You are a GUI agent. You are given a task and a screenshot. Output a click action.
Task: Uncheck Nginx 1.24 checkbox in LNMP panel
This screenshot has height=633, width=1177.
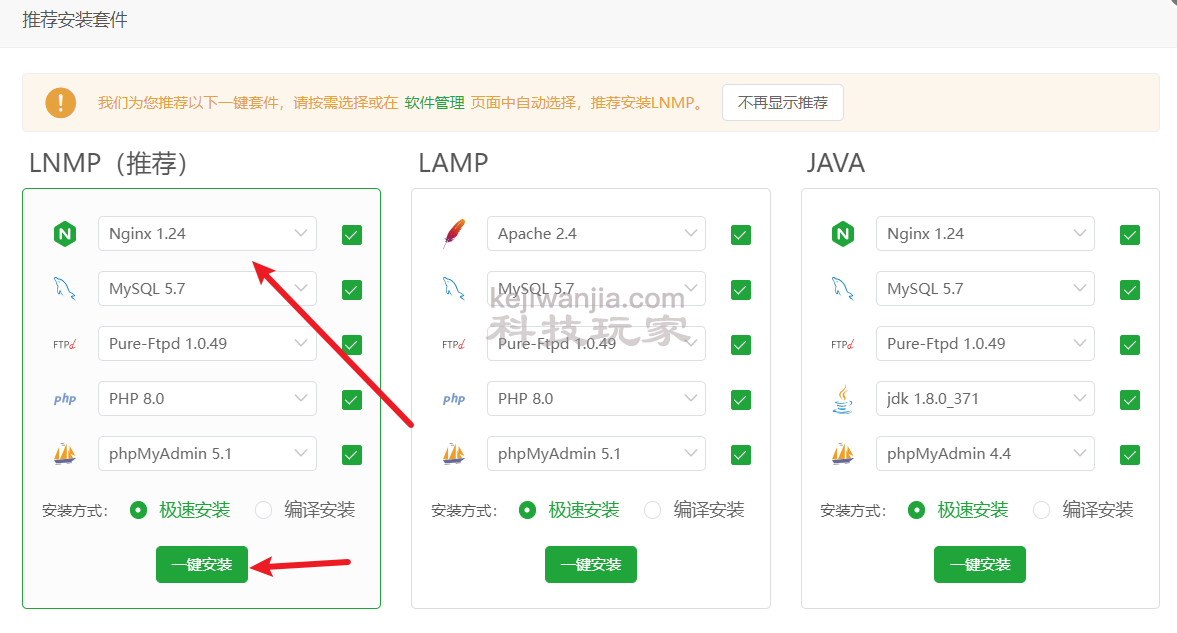(x=352, y=235)
